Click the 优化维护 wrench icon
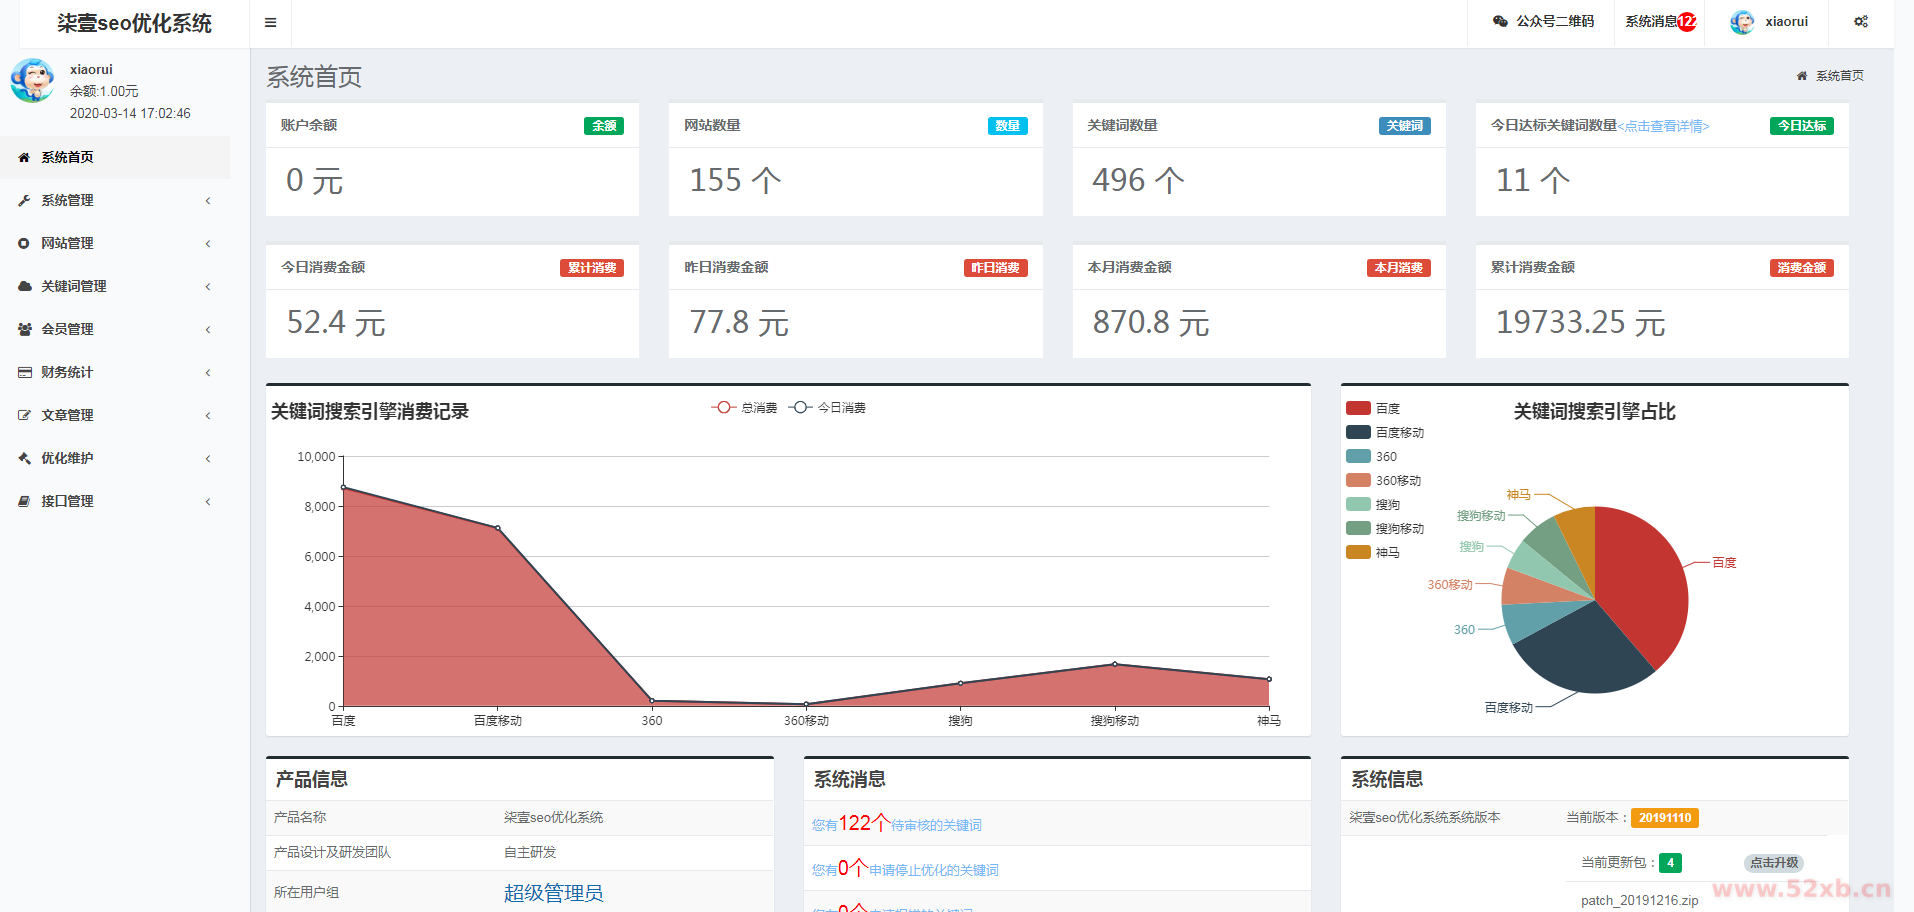Viewport: 1914px width, 912px height. point(23,457)
